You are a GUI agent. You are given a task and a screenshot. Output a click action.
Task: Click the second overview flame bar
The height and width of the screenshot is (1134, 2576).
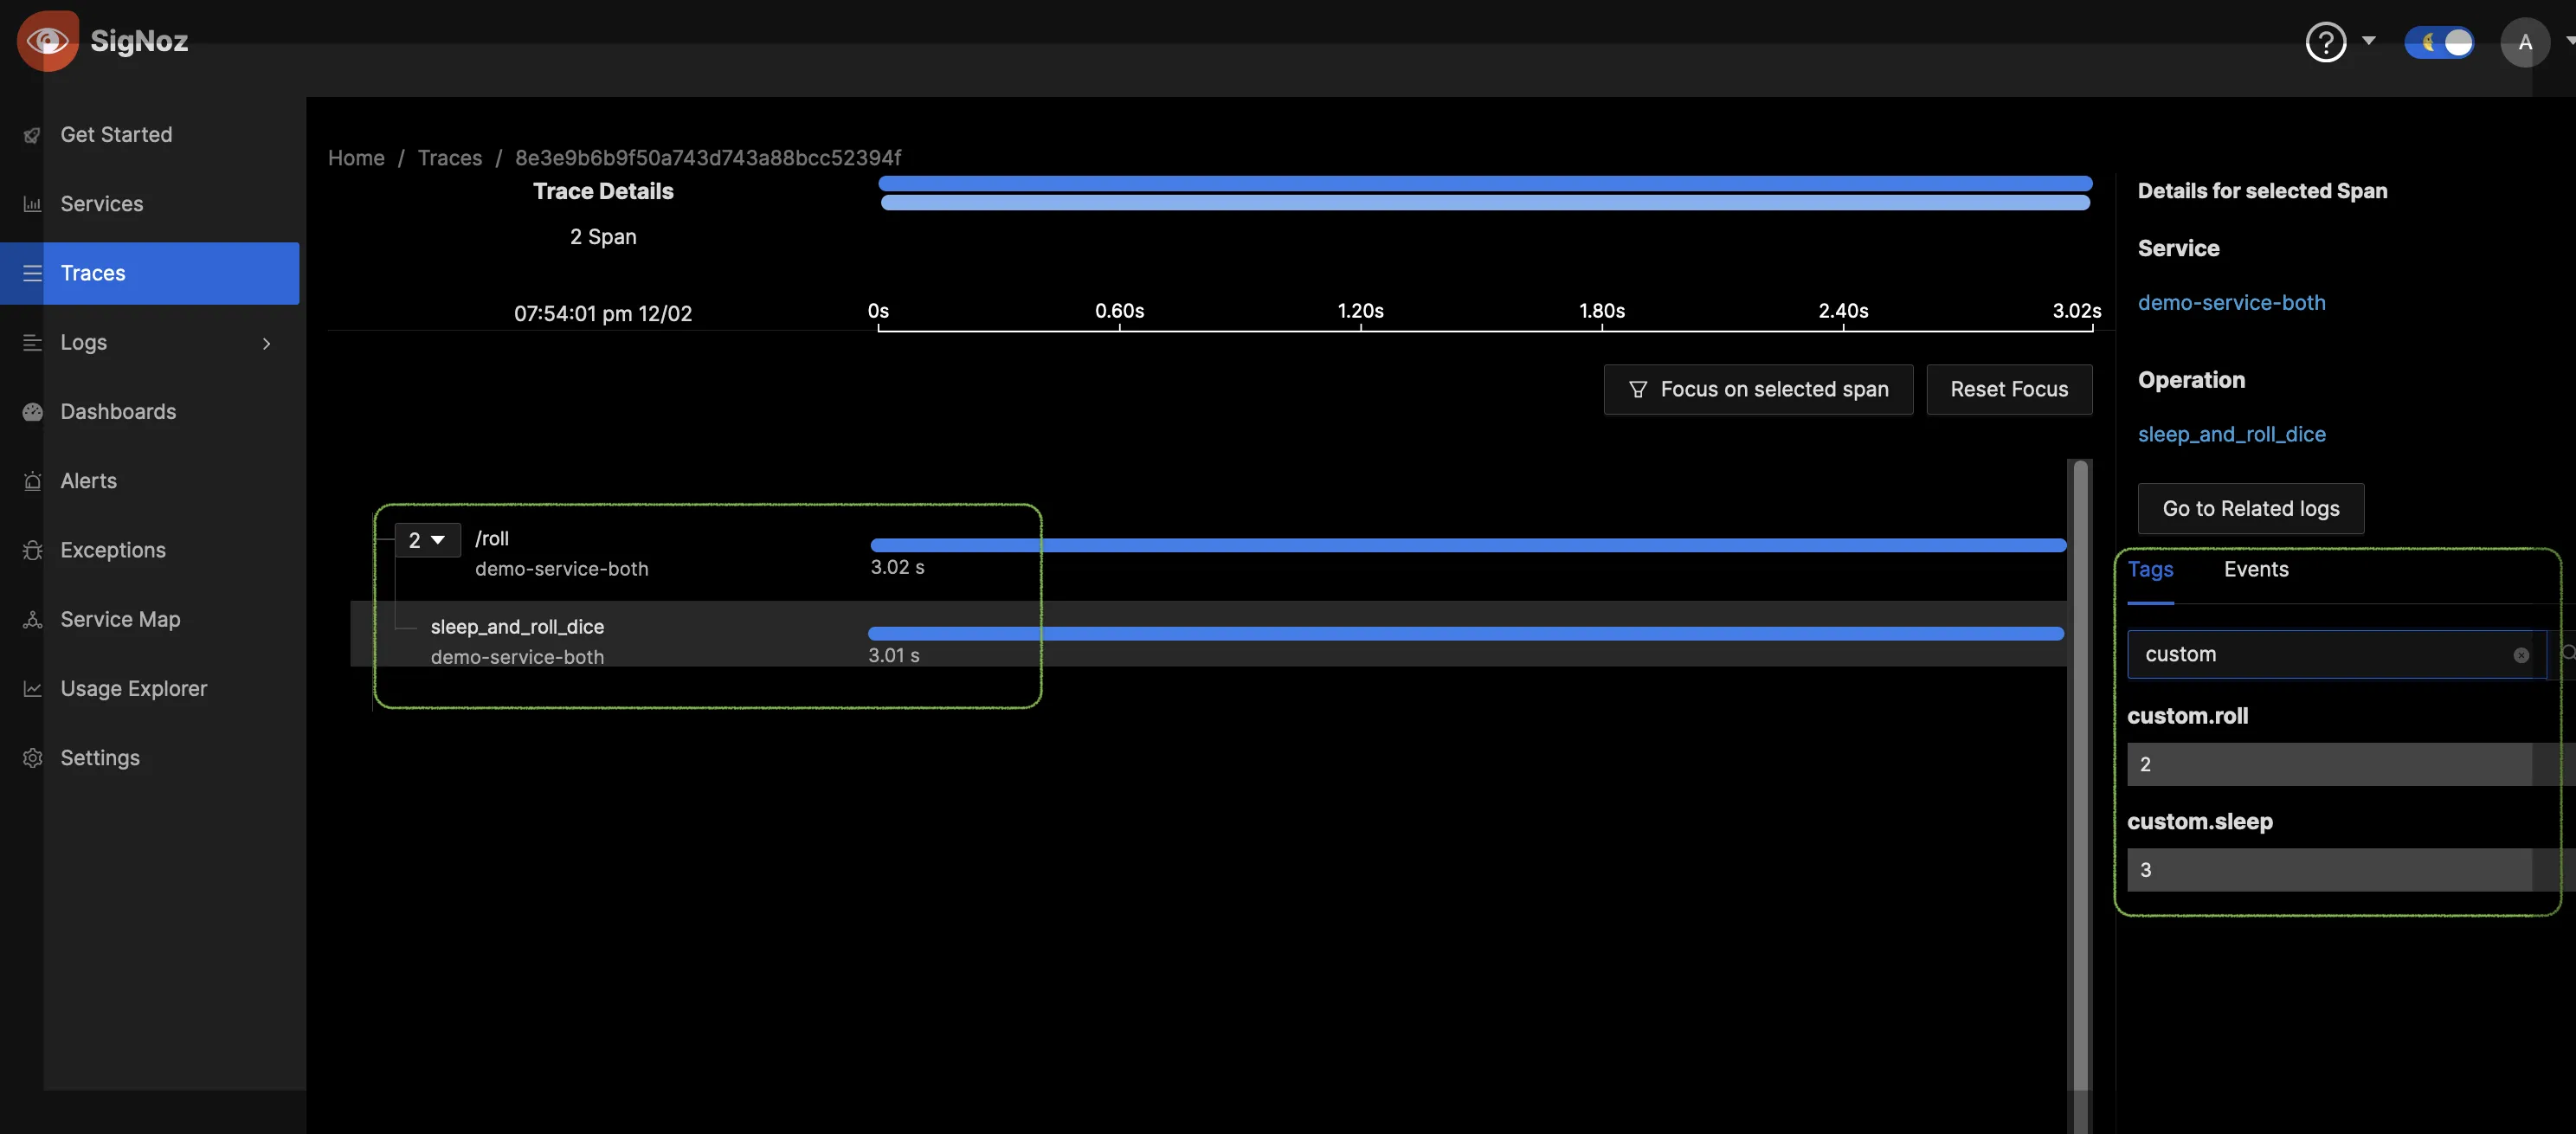click(1485, 203)
